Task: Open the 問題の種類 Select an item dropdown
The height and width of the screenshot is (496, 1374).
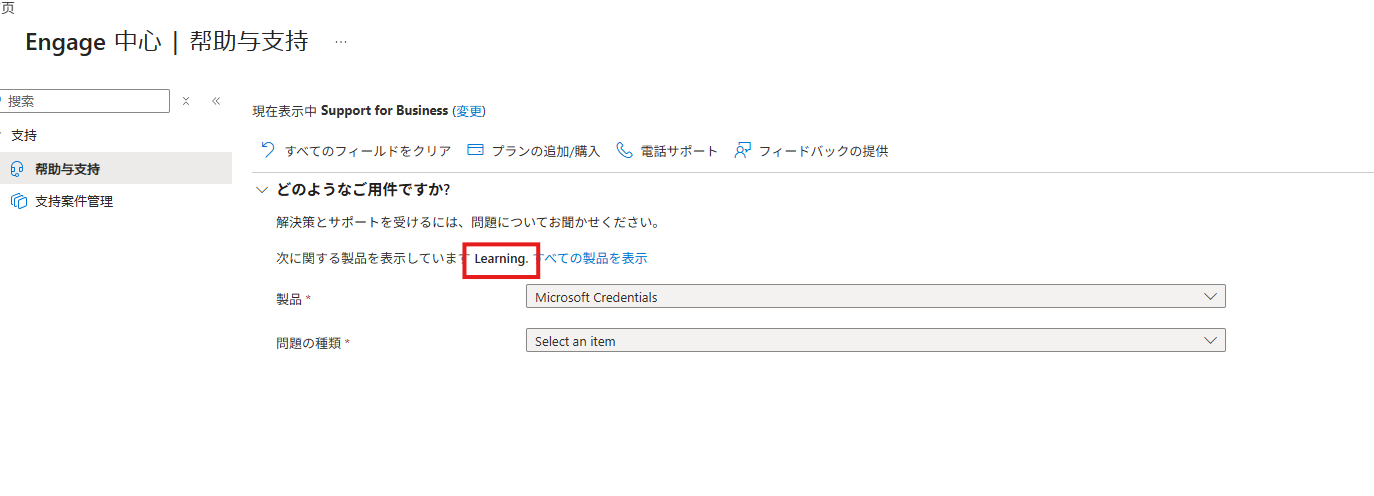Action: 875,341
